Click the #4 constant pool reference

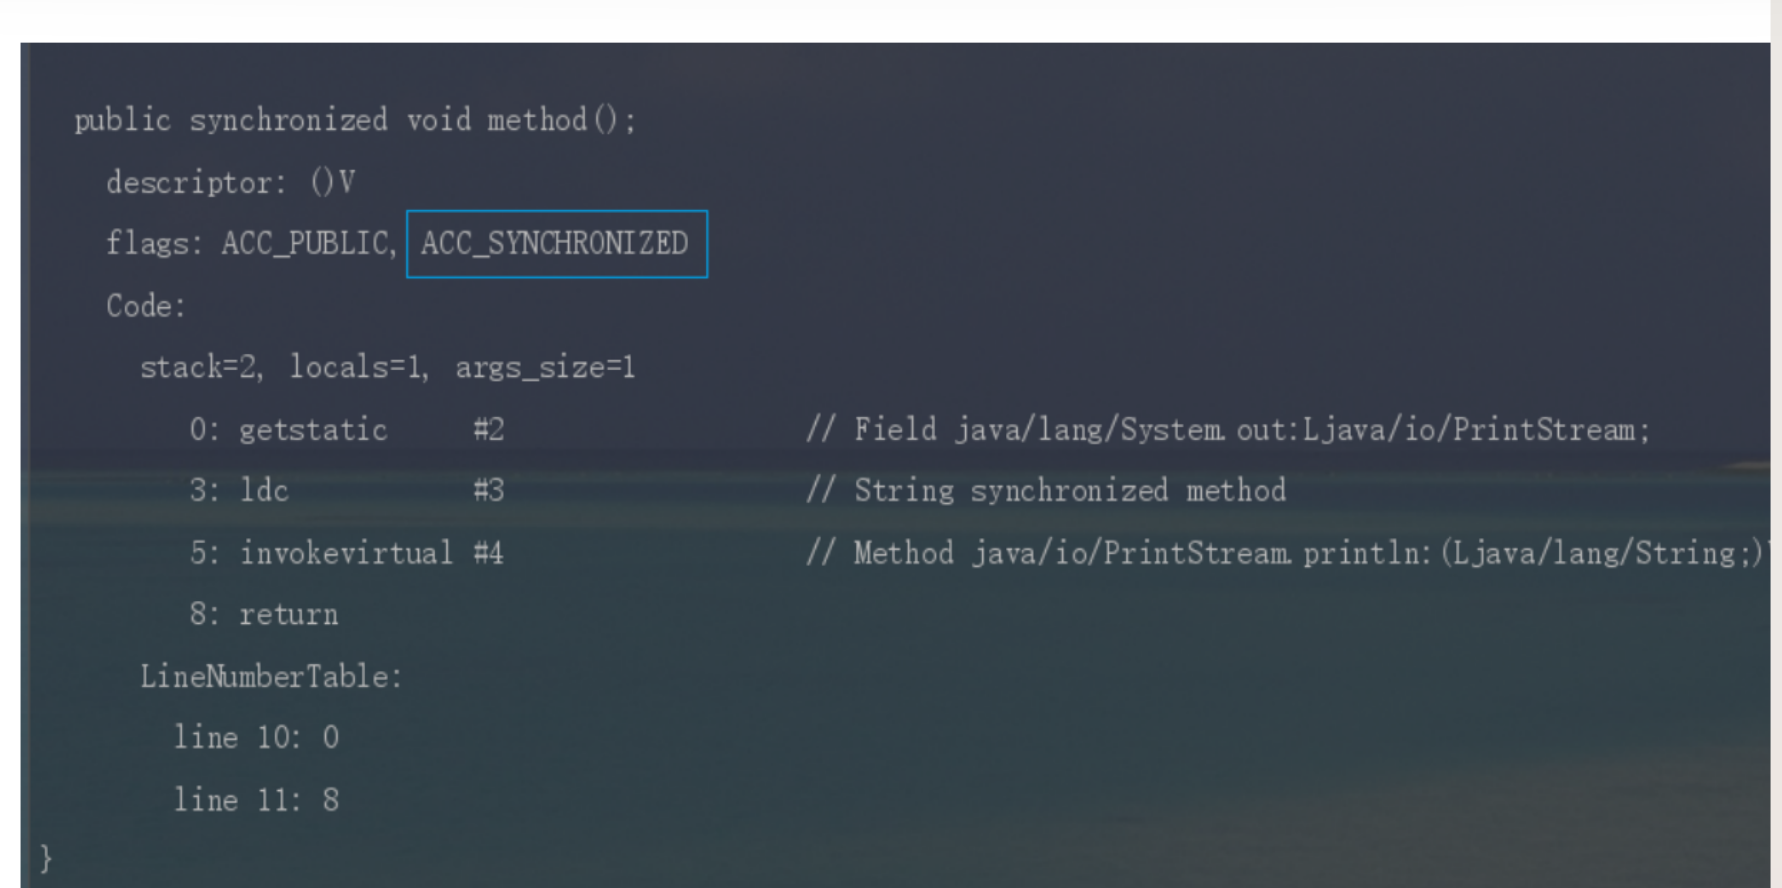[x=489, y=553]
